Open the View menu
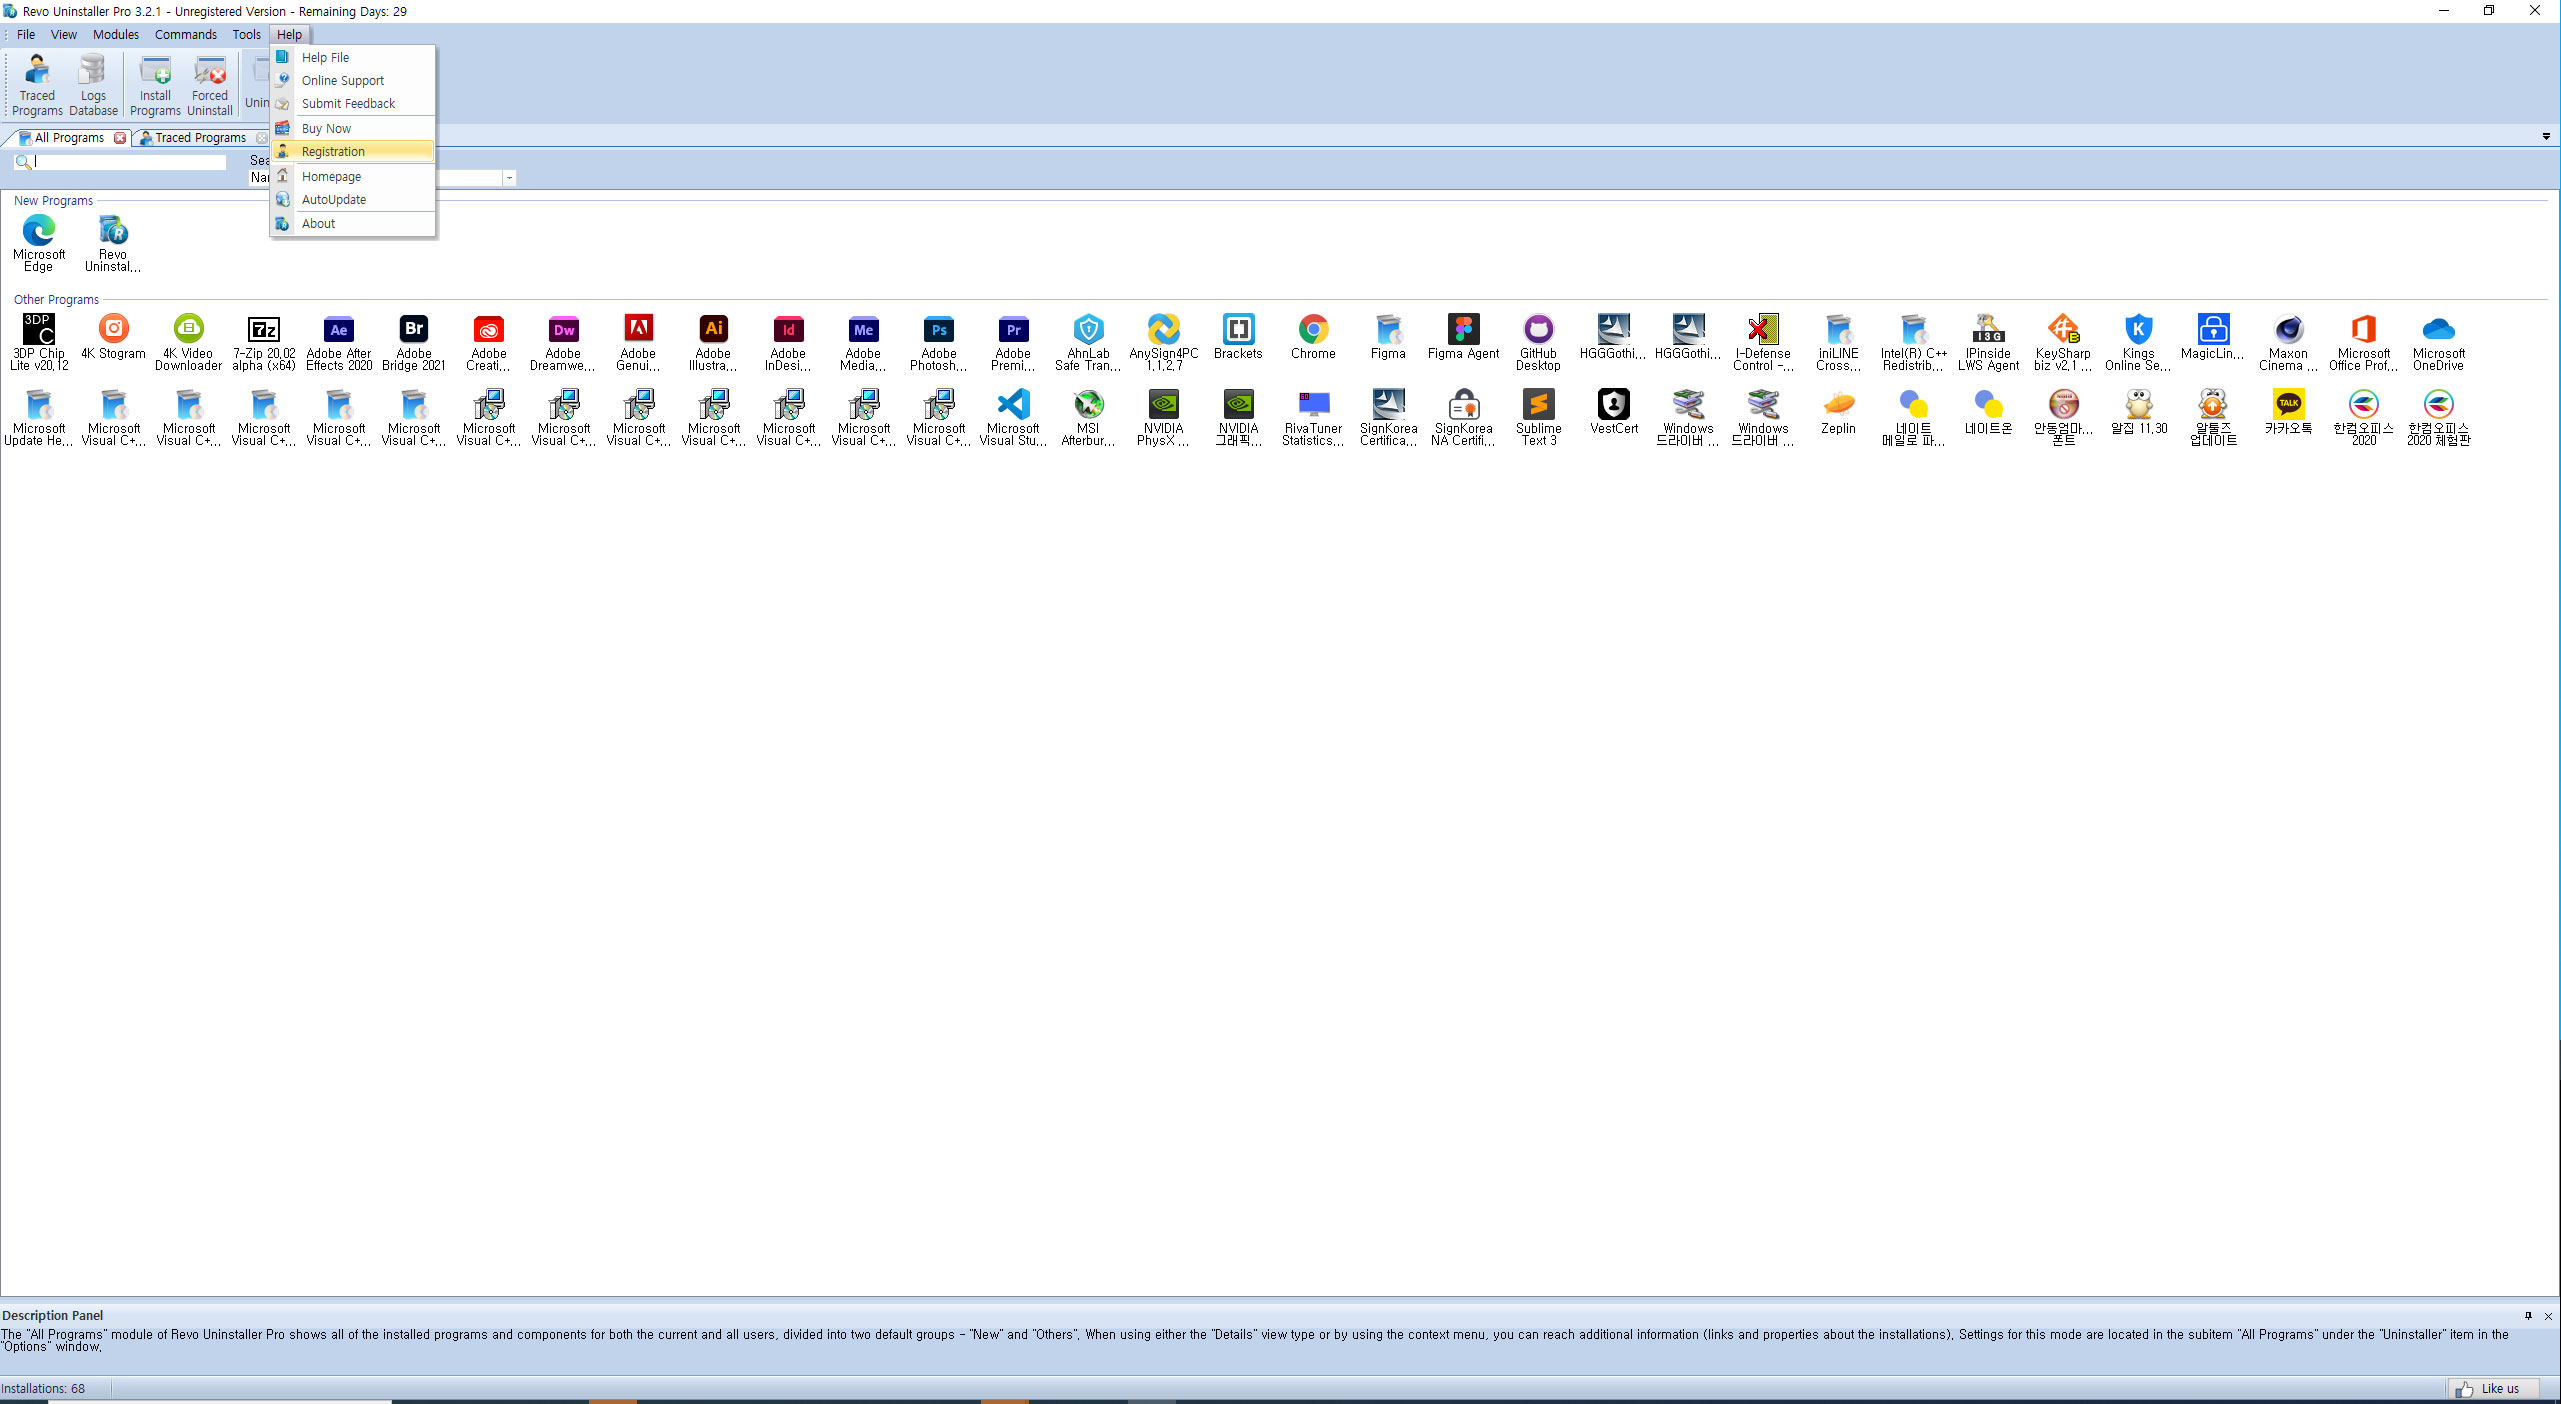This screenshot has height=1404, width=2561. click(x=64, y=34)
